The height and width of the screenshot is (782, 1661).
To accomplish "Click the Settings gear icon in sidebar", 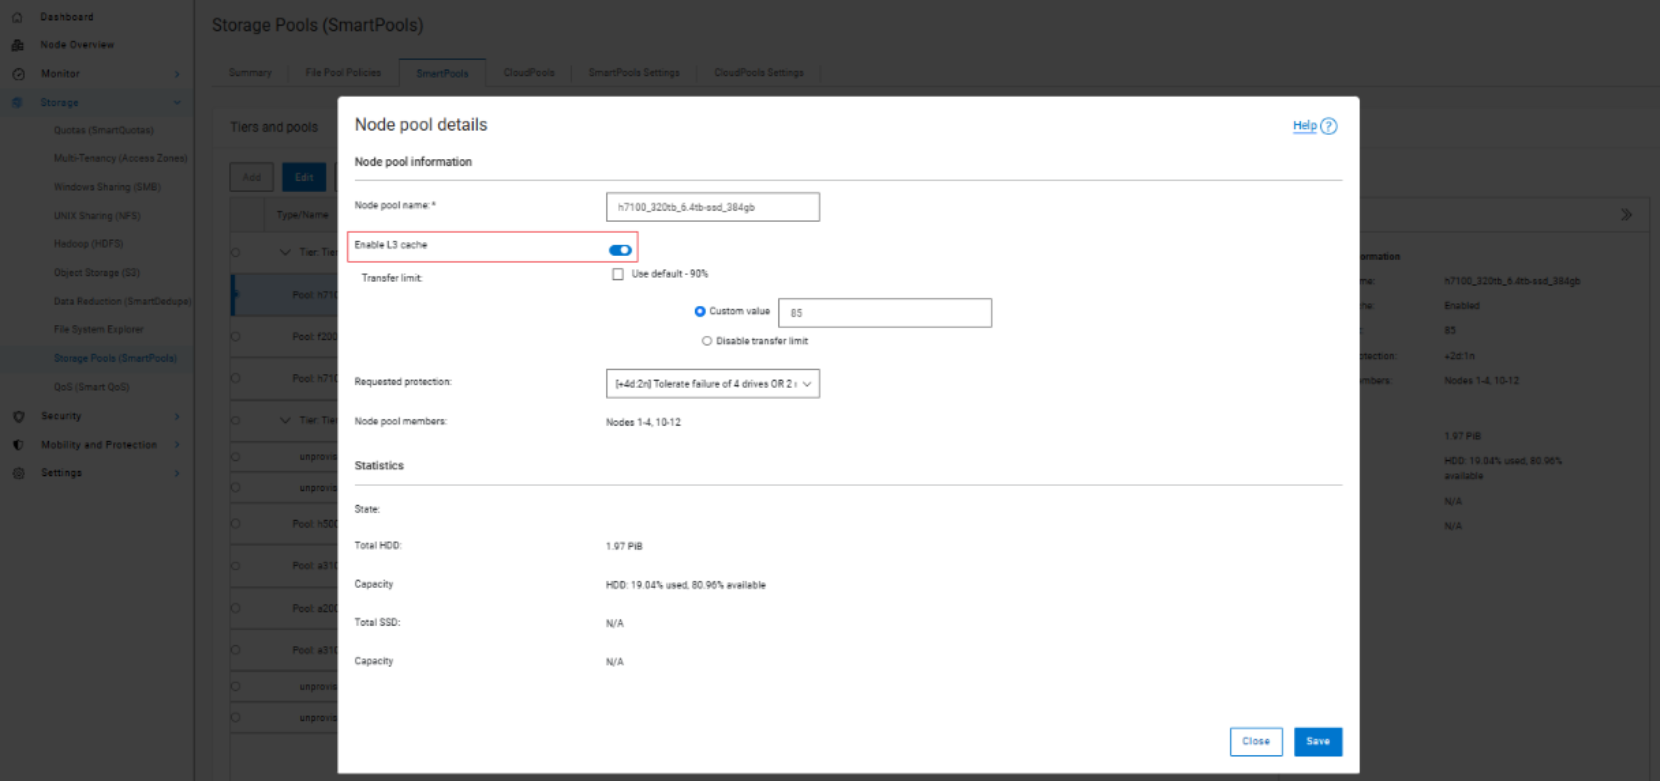I will pos(18,473).
